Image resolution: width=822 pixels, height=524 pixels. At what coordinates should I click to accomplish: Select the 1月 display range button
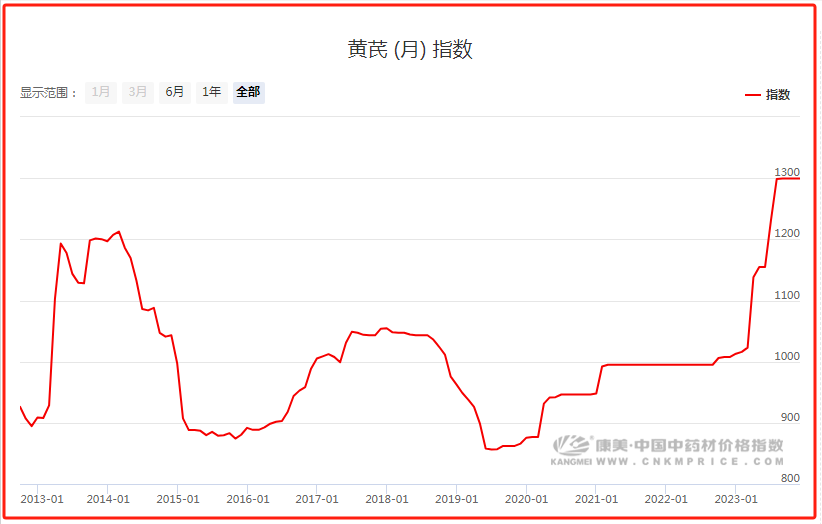pyautogui.click(x=101, y=92)
